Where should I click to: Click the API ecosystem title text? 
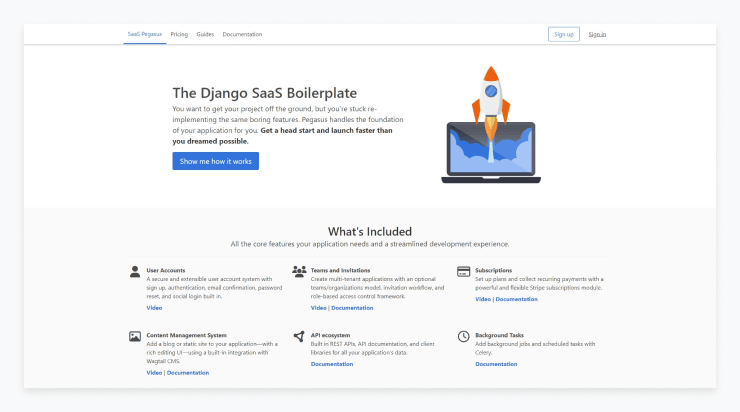click(x=330, y=335)
